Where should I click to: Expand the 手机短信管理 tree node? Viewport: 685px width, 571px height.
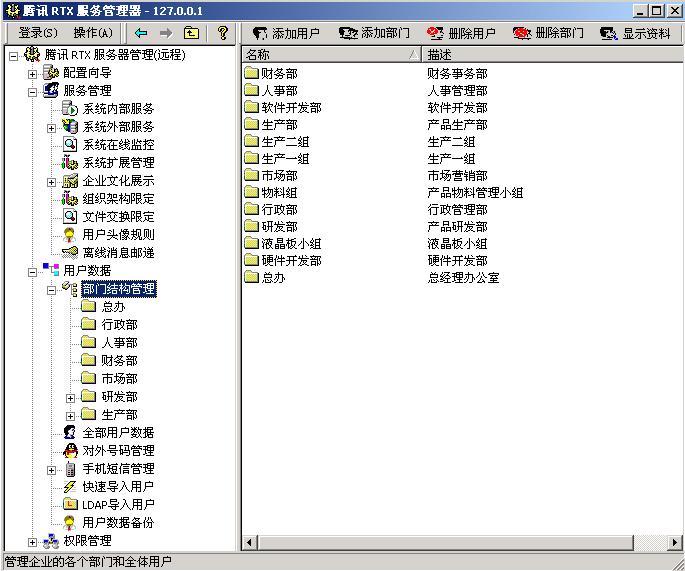pyautogui.click(x=52, y=470)
